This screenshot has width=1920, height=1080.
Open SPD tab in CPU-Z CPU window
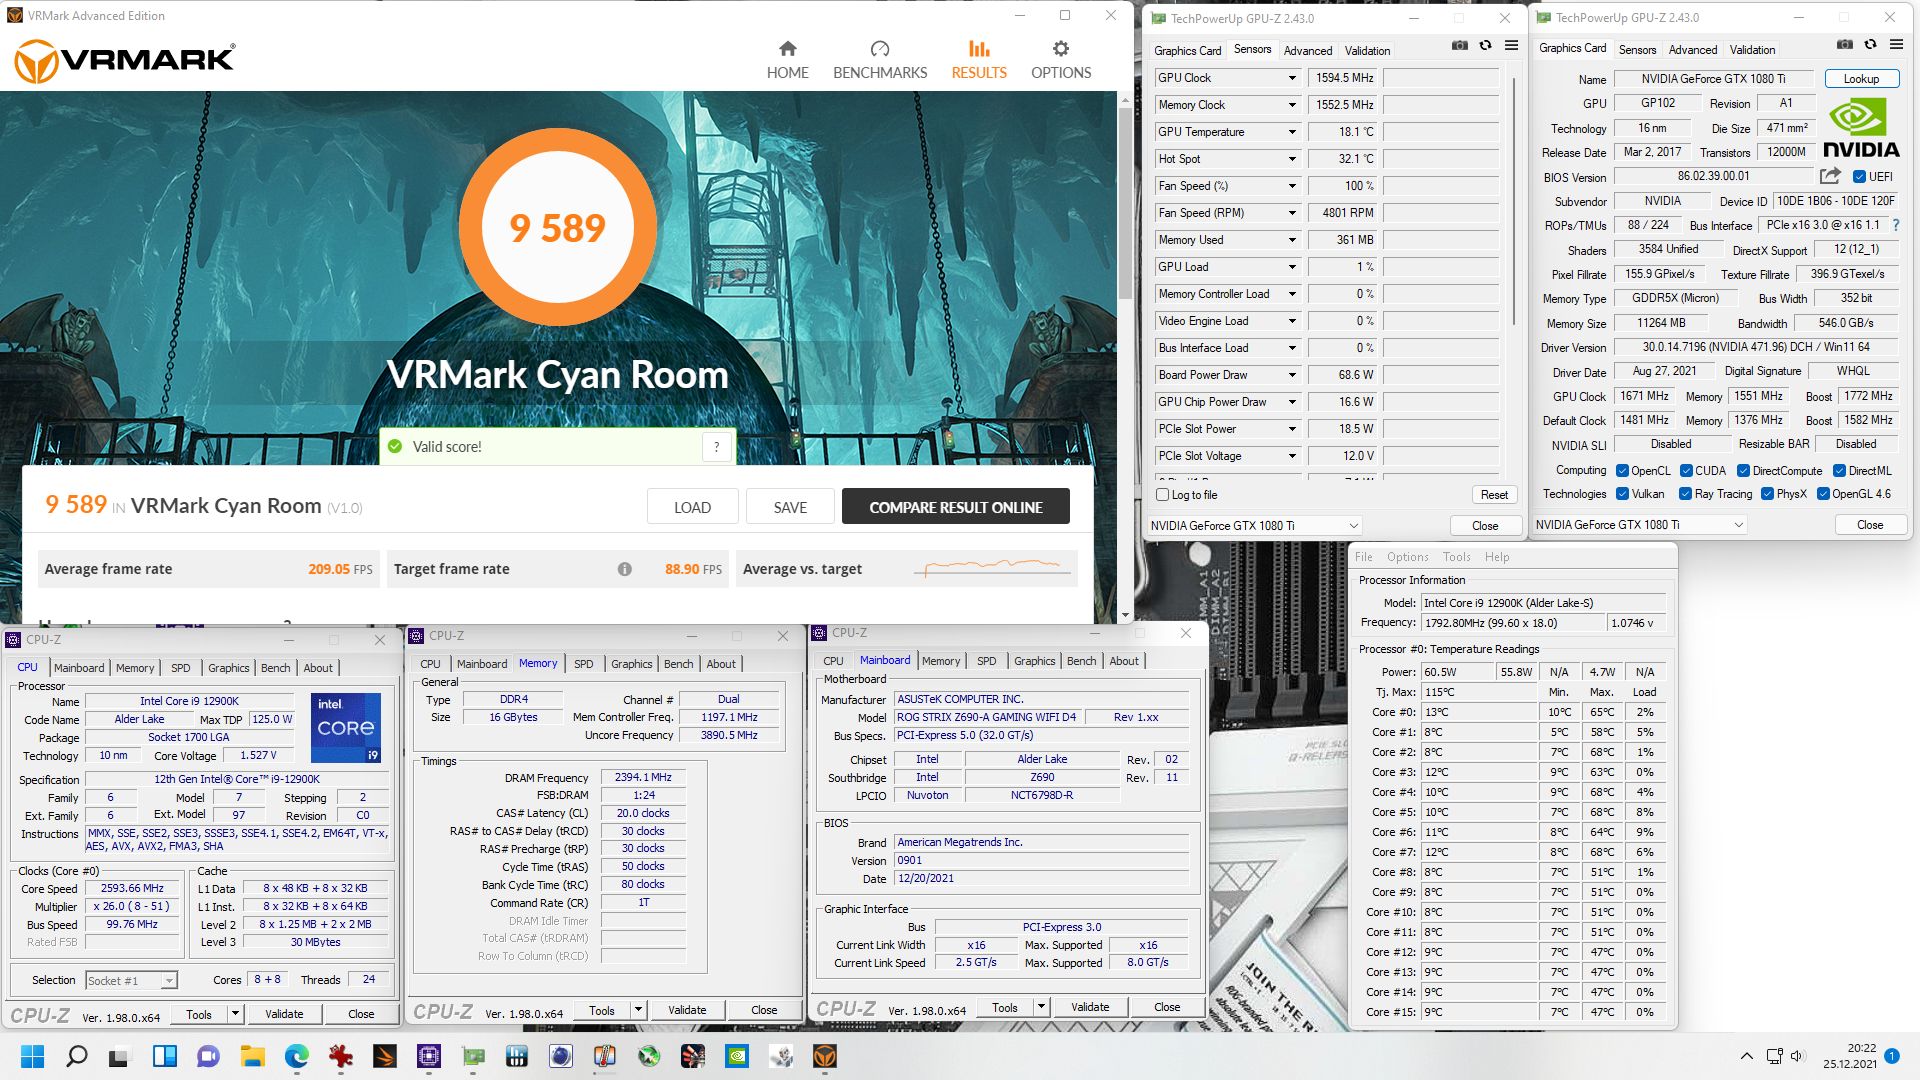click(x=180, y=668)
